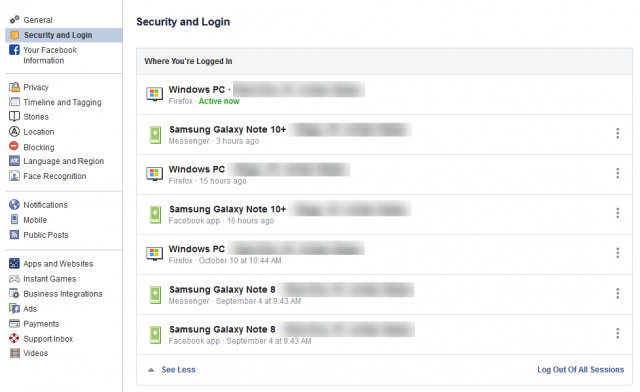Click Log Out Of All Sessions
640x392 pixels.
pos(580,370)
